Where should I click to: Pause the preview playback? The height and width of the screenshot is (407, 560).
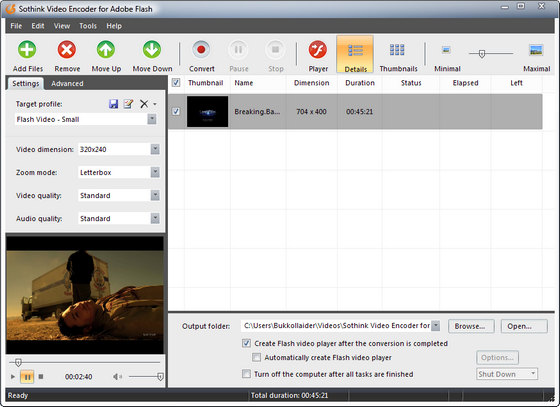(27, 376)
